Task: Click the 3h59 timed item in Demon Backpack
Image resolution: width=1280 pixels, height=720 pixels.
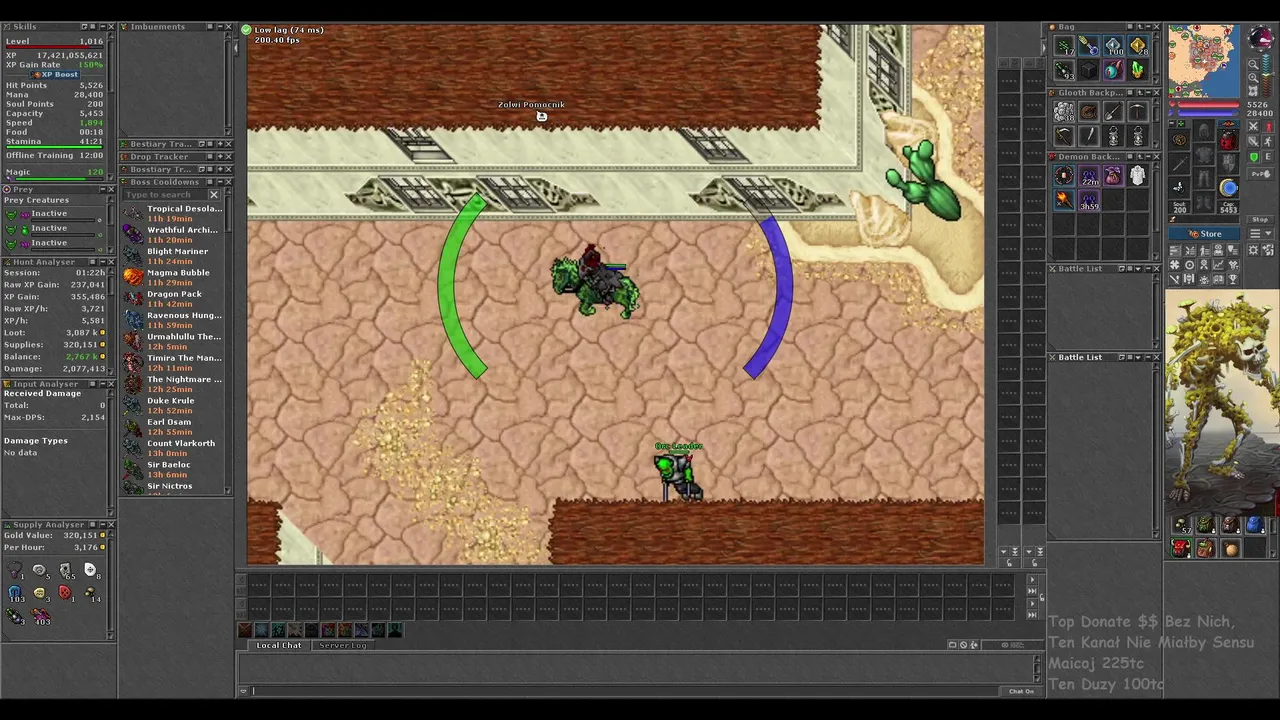Action: [x=1089, y=200]
